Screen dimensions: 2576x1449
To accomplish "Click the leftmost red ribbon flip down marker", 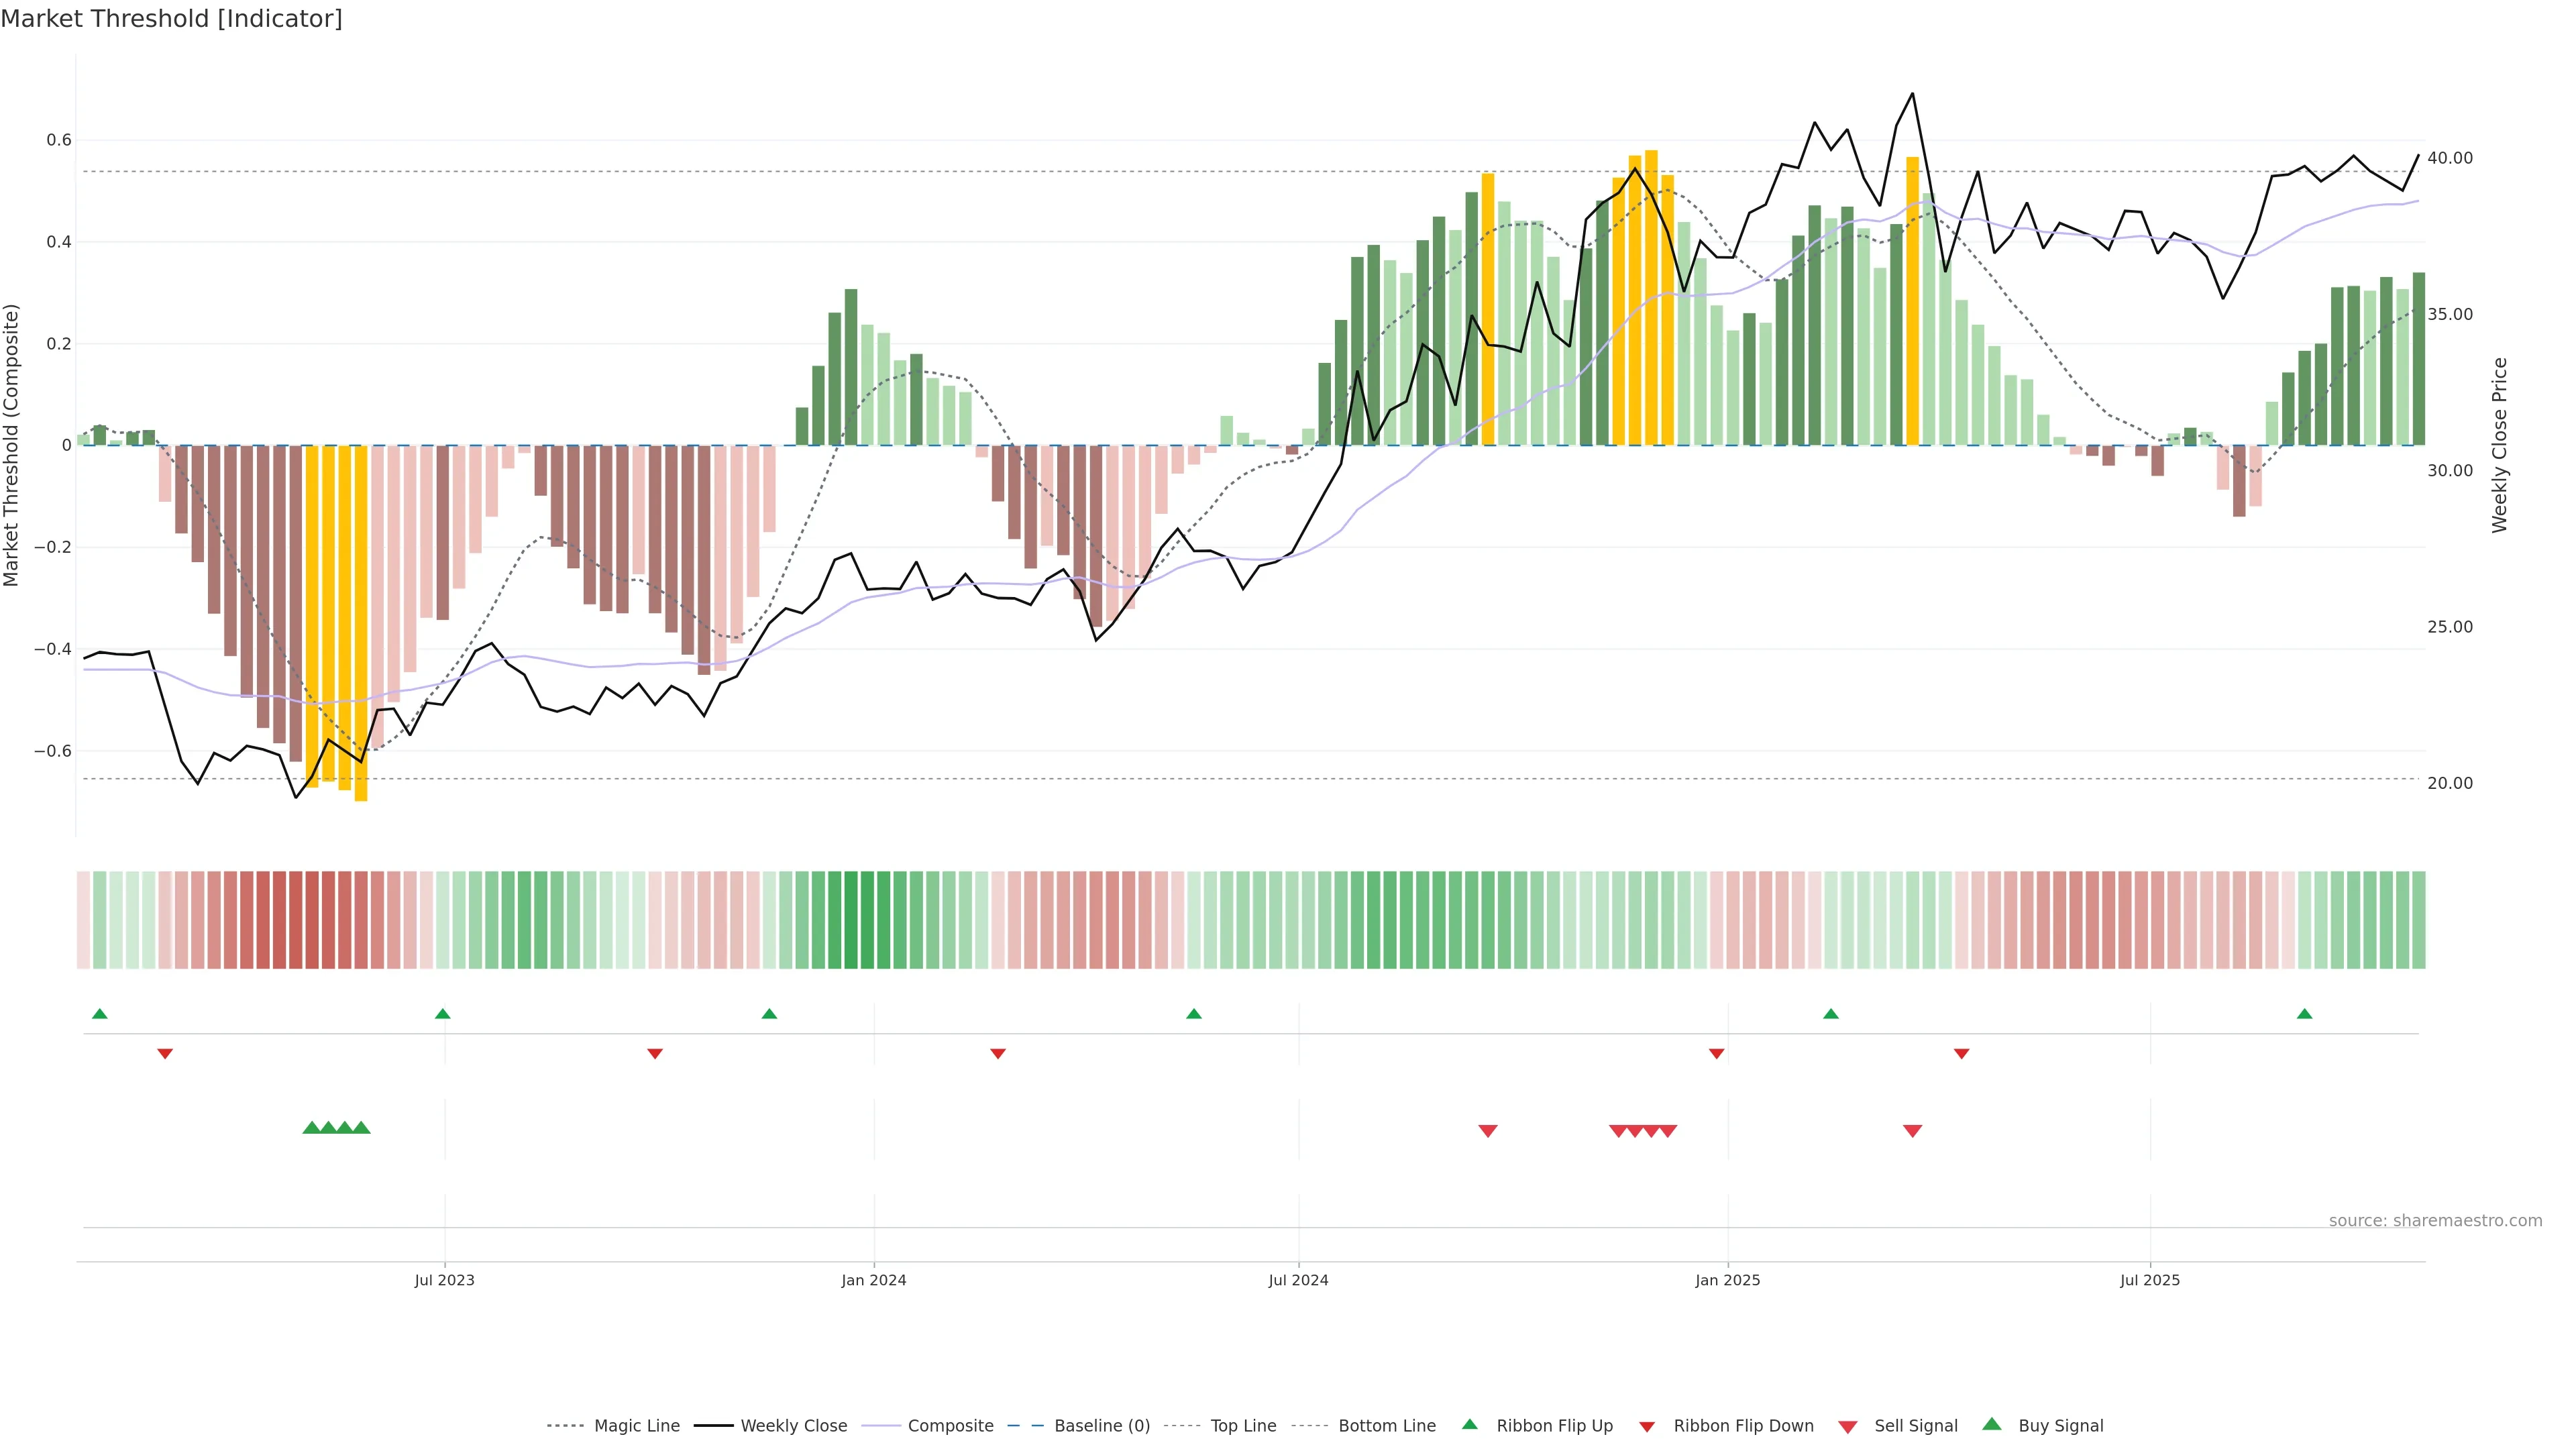I will [165, 1054].
